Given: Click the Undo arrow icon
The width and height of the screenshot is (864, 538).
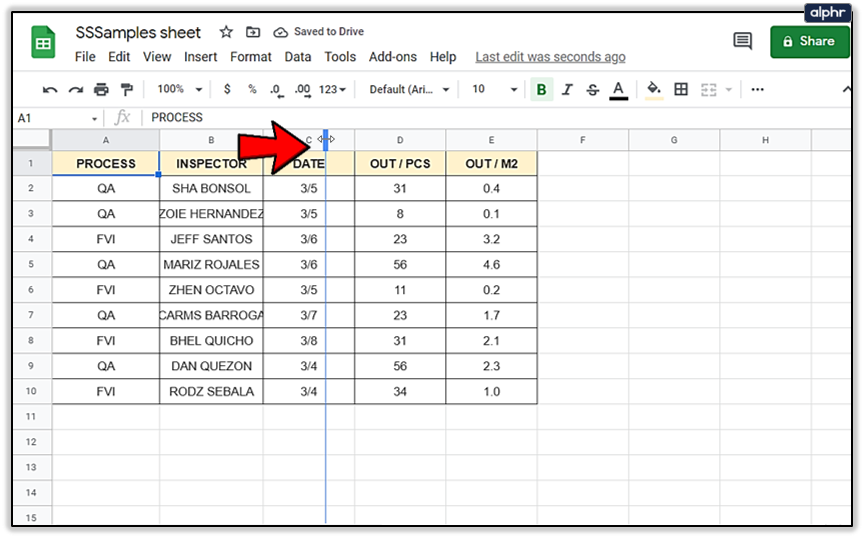Looking at the screenshot, I should pyautogui.click(x=50, y=90).
